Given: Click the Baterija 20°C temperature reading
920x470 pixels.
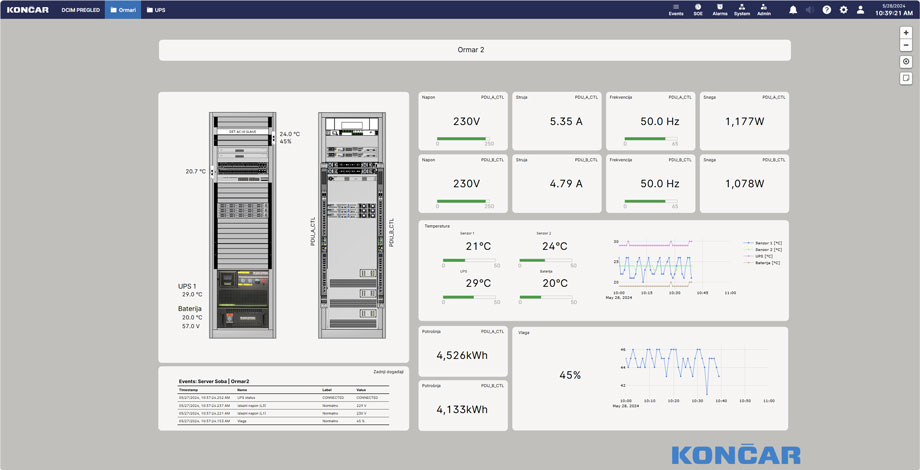Looking at the screenshot, I should (554, 283).
